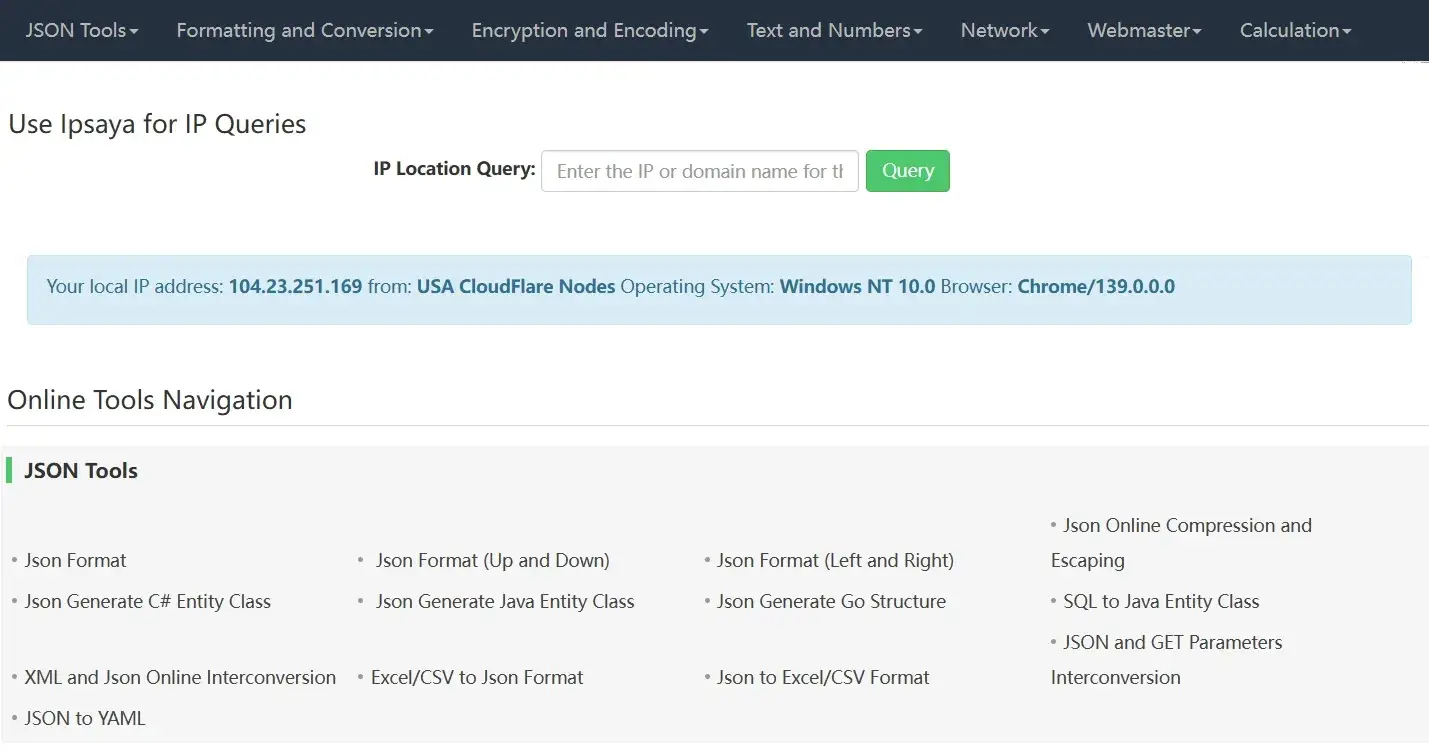Open the Encryption and Encoding dropdown
This screenshot has height=750, width=1429.
588,30
